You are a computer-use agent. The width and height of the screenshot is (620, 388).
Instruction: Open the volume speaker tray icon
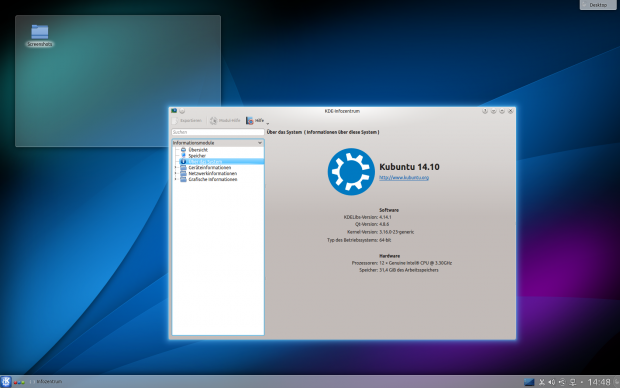pyautogui.click(x=552, y=382)
